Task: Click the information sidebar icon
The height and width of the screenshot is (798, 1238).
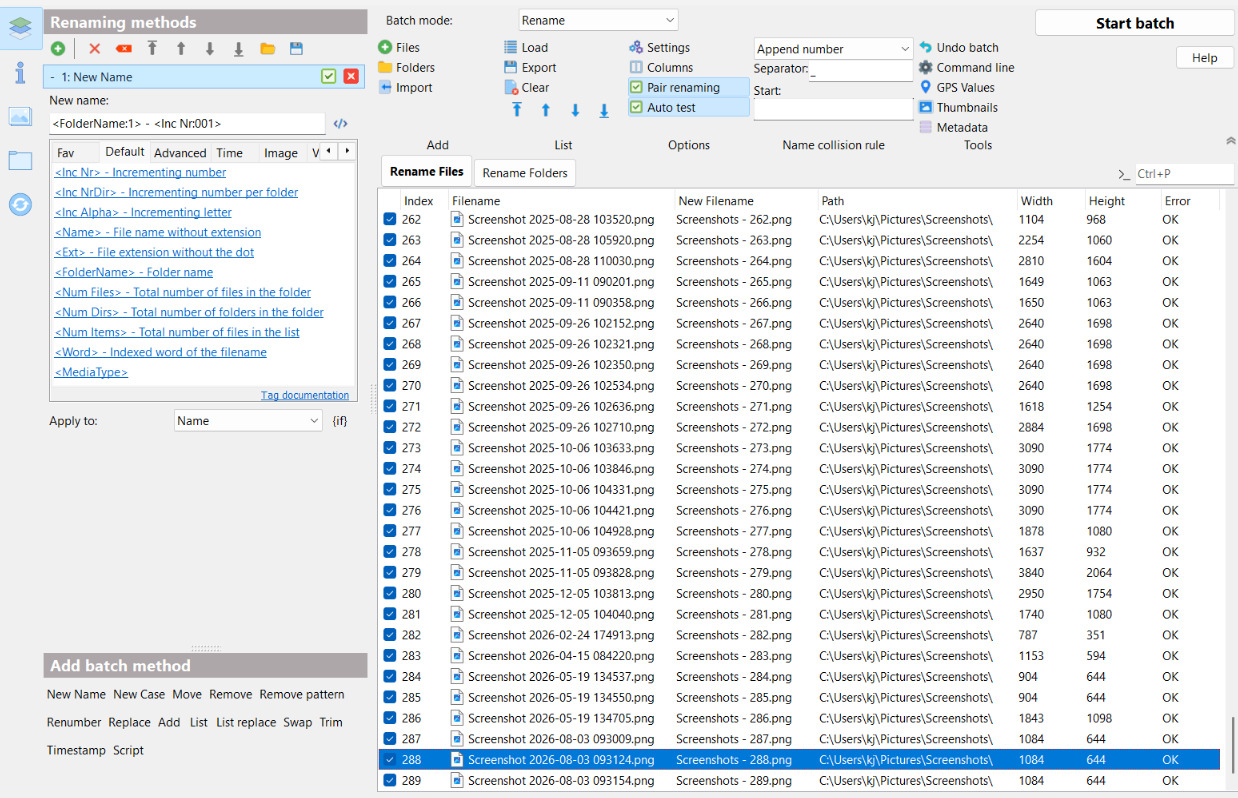Action: pos(20,72)
